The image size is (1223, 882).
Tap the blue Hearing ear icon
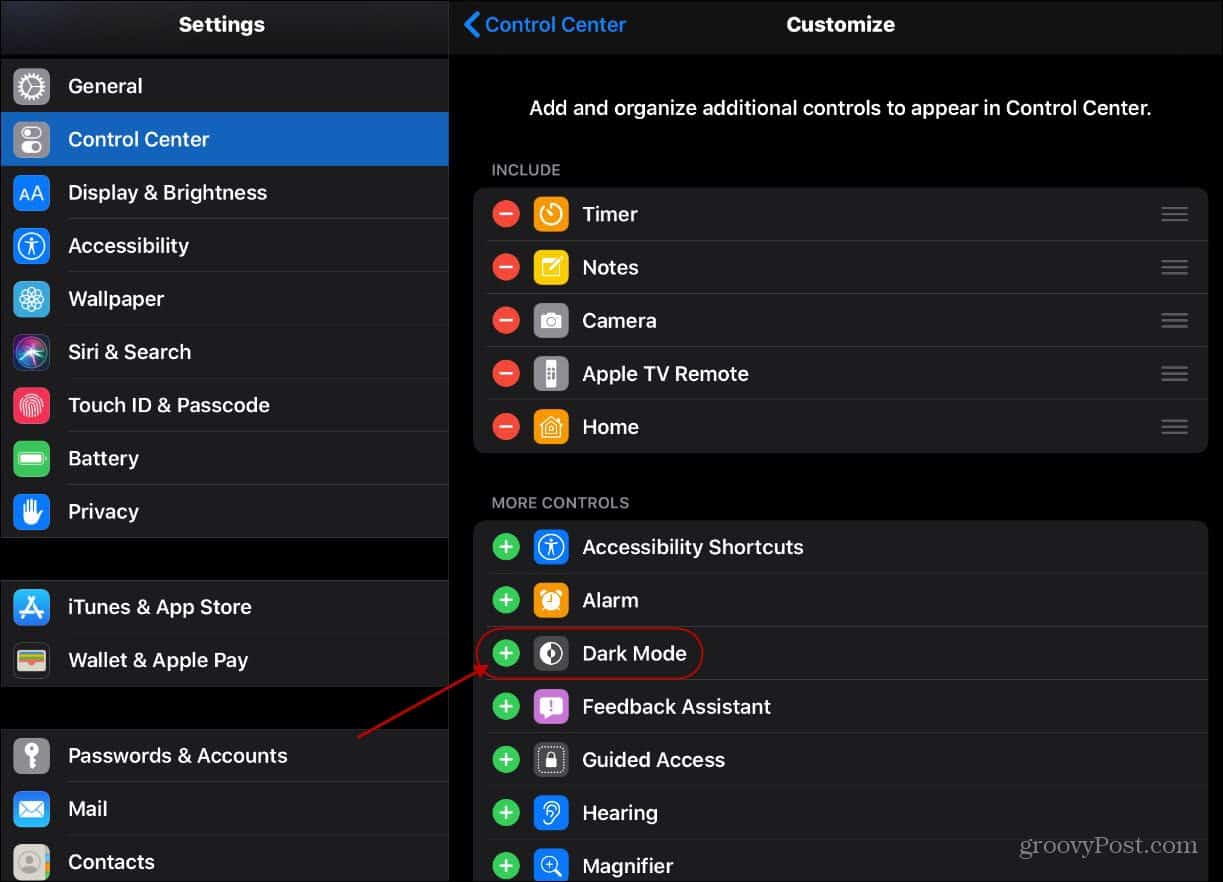551,813
